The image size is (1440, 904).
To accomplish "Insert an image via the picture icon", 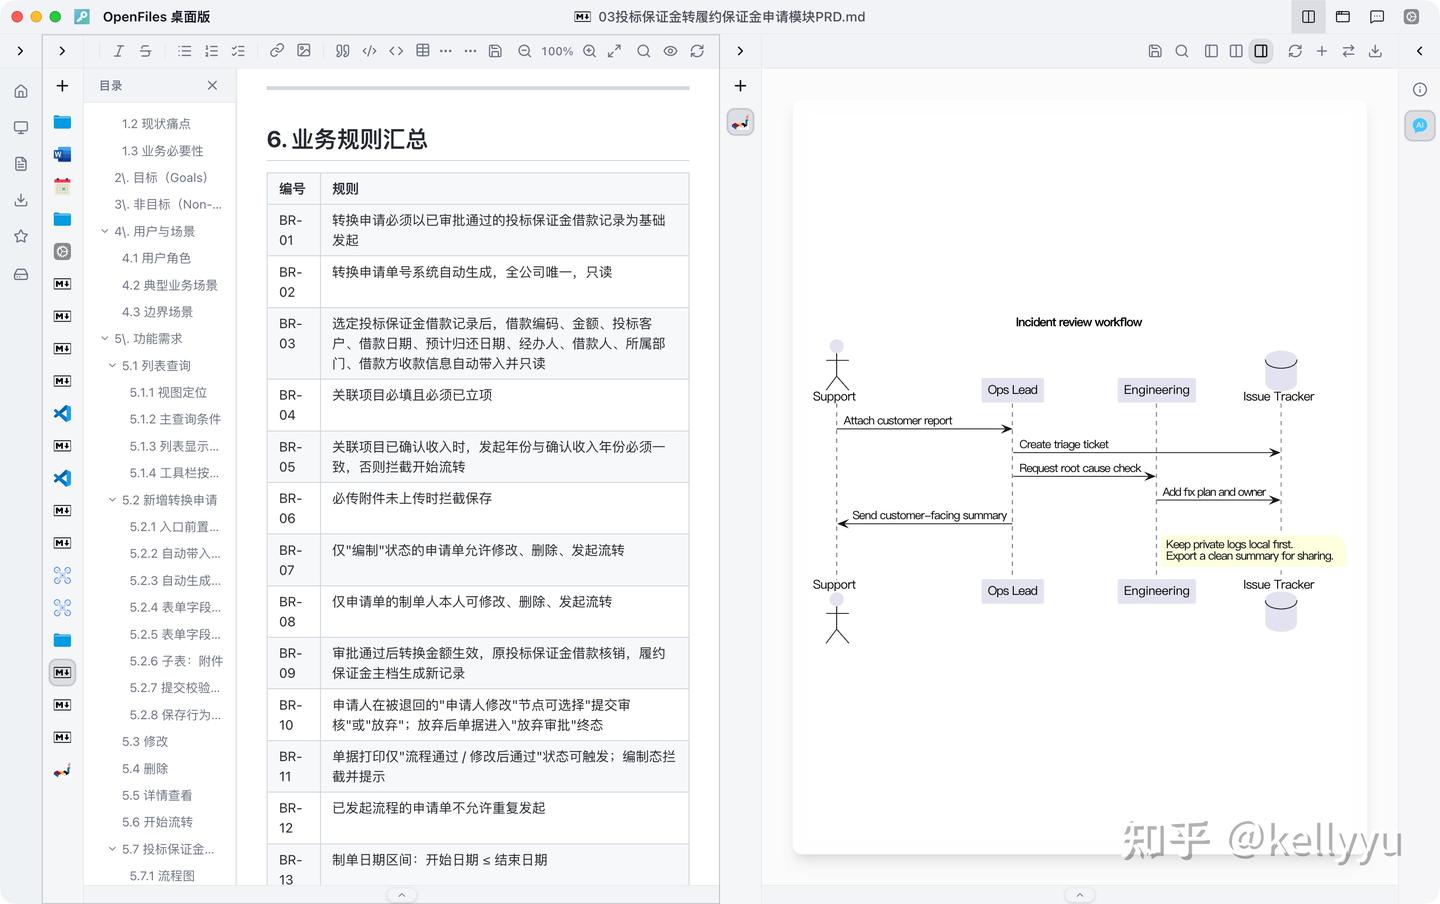I will [x=304, y=51].
